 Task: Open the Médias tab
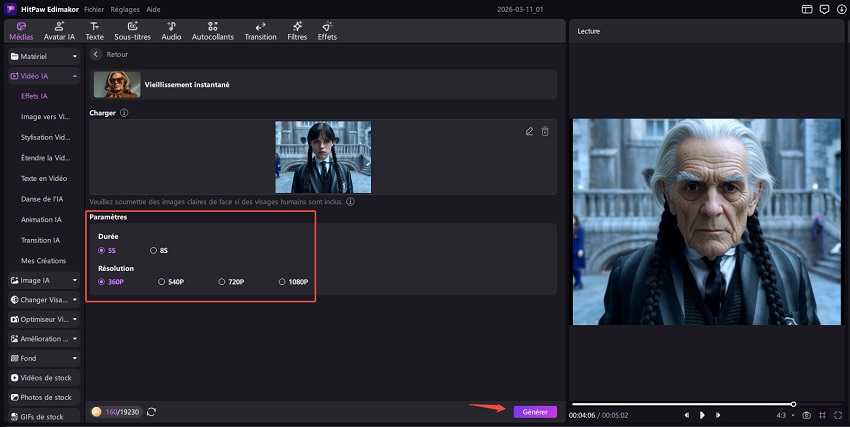pyautogui.click(x=21, y=31)
